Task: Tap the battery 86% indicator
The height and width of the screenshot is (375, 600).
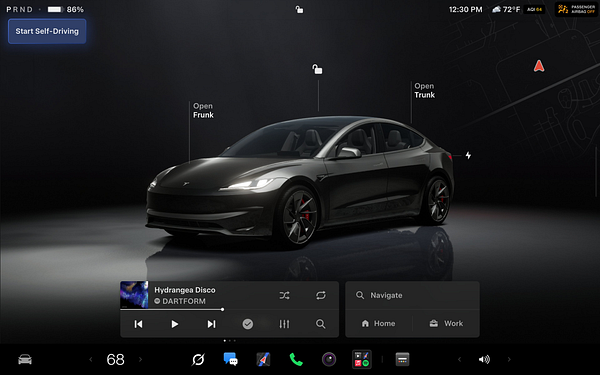Action: click(x=65, y=9)
